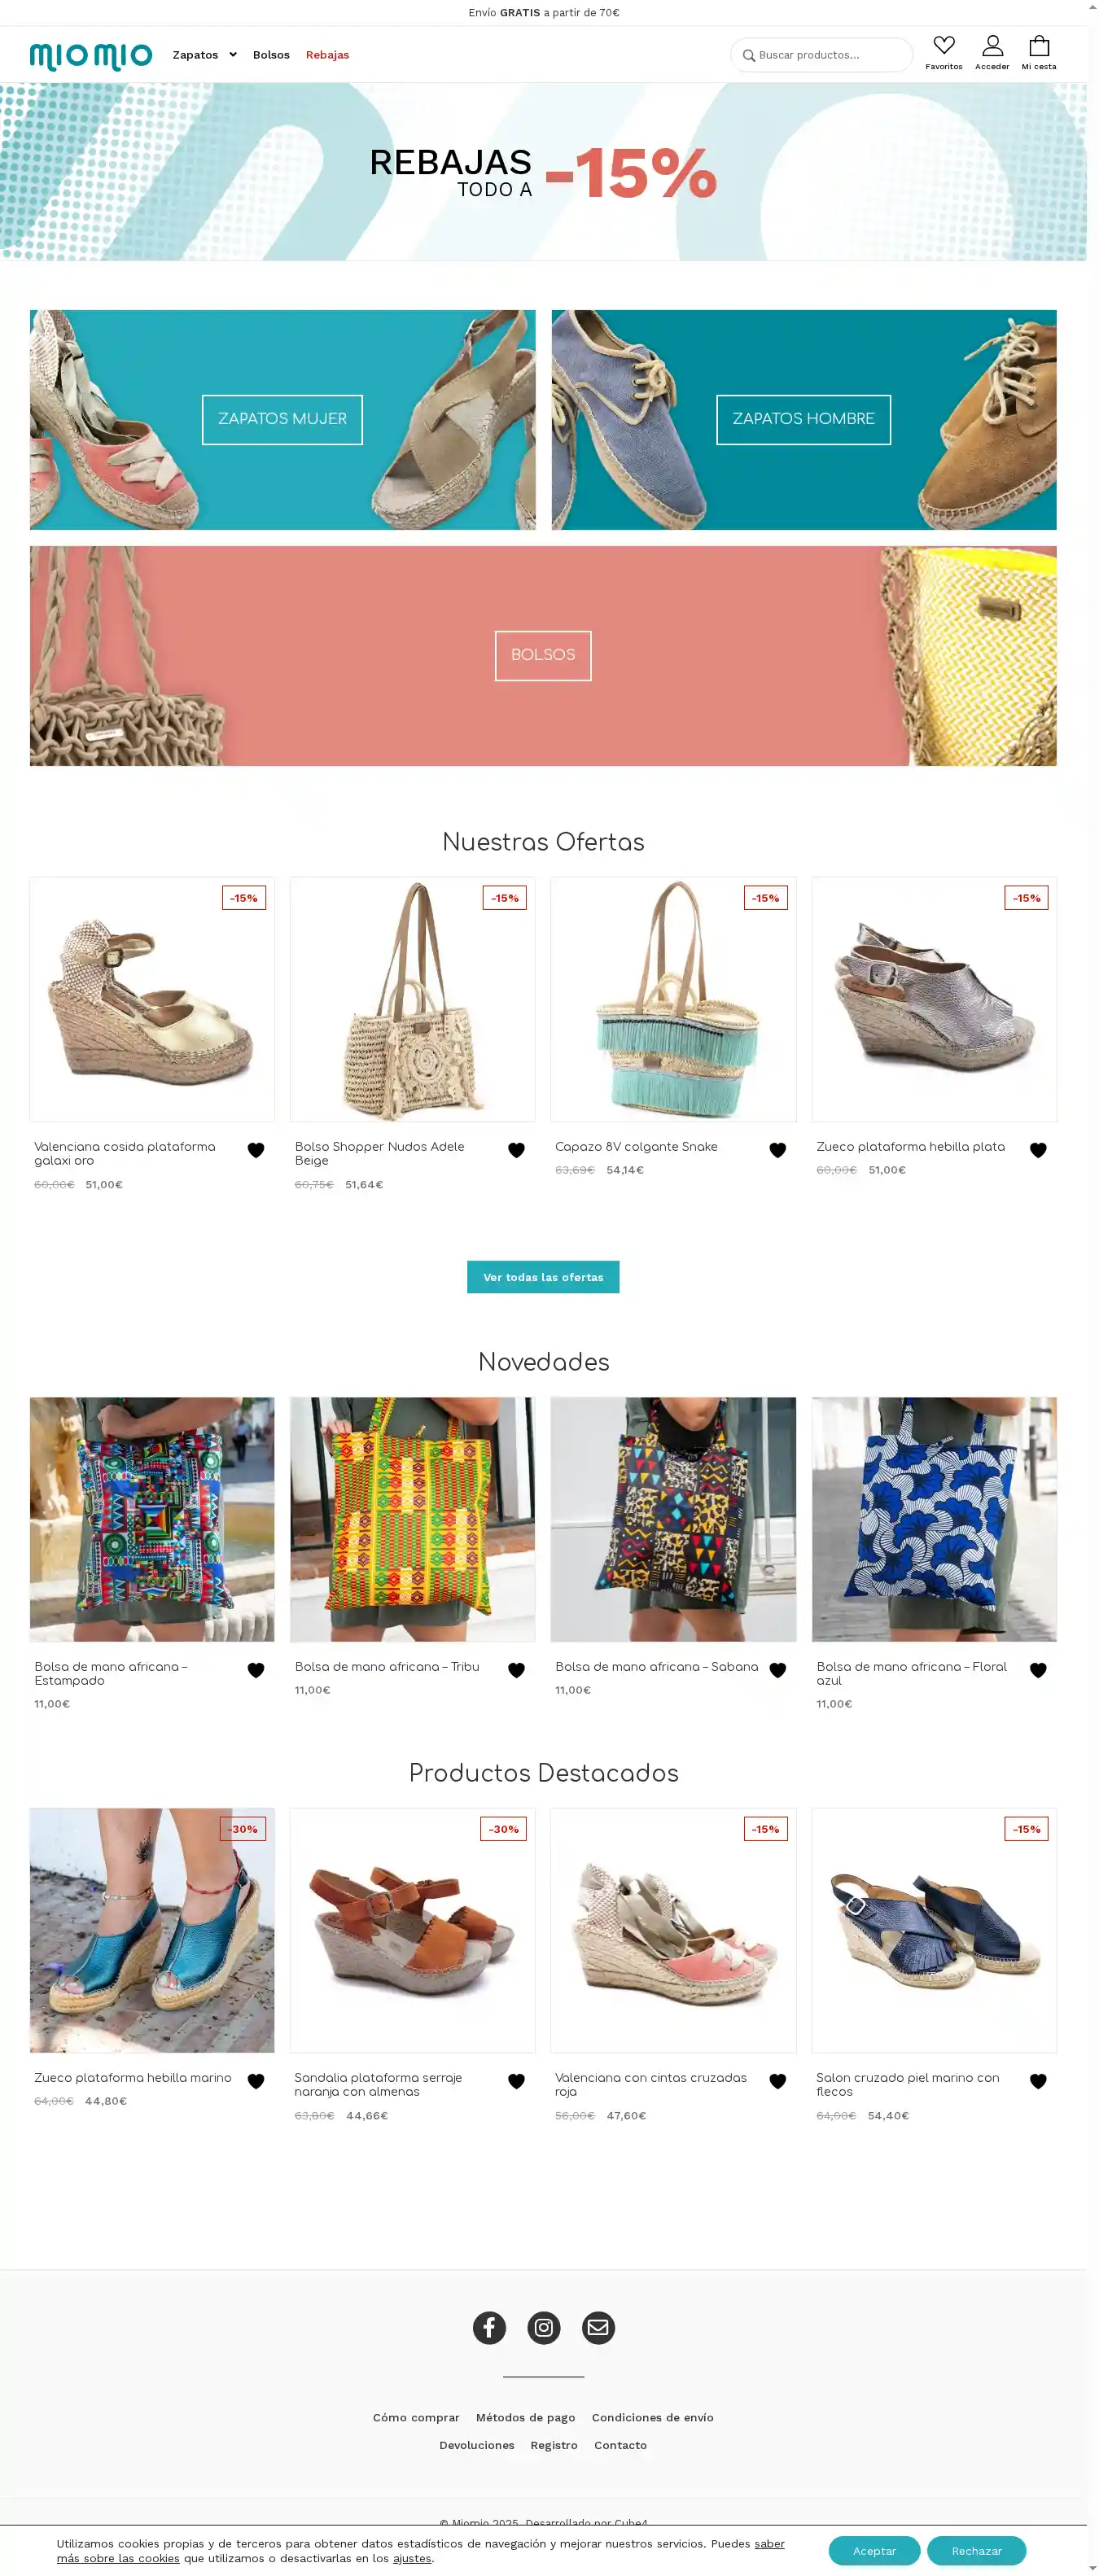Toggle favorite heart for Bolsa de mano africana – Tribu
1099x2576 pixels.
point(516,1670)
